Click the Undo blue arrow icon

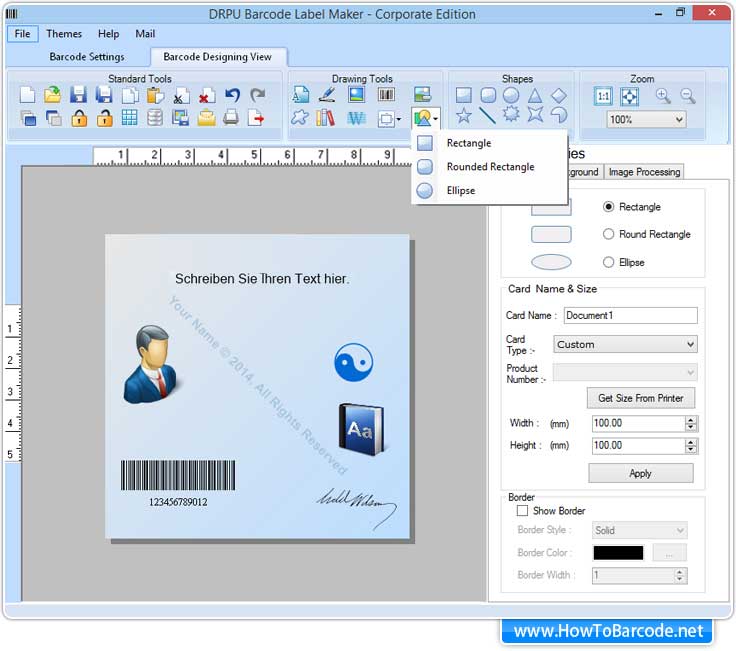pos(232,95)
